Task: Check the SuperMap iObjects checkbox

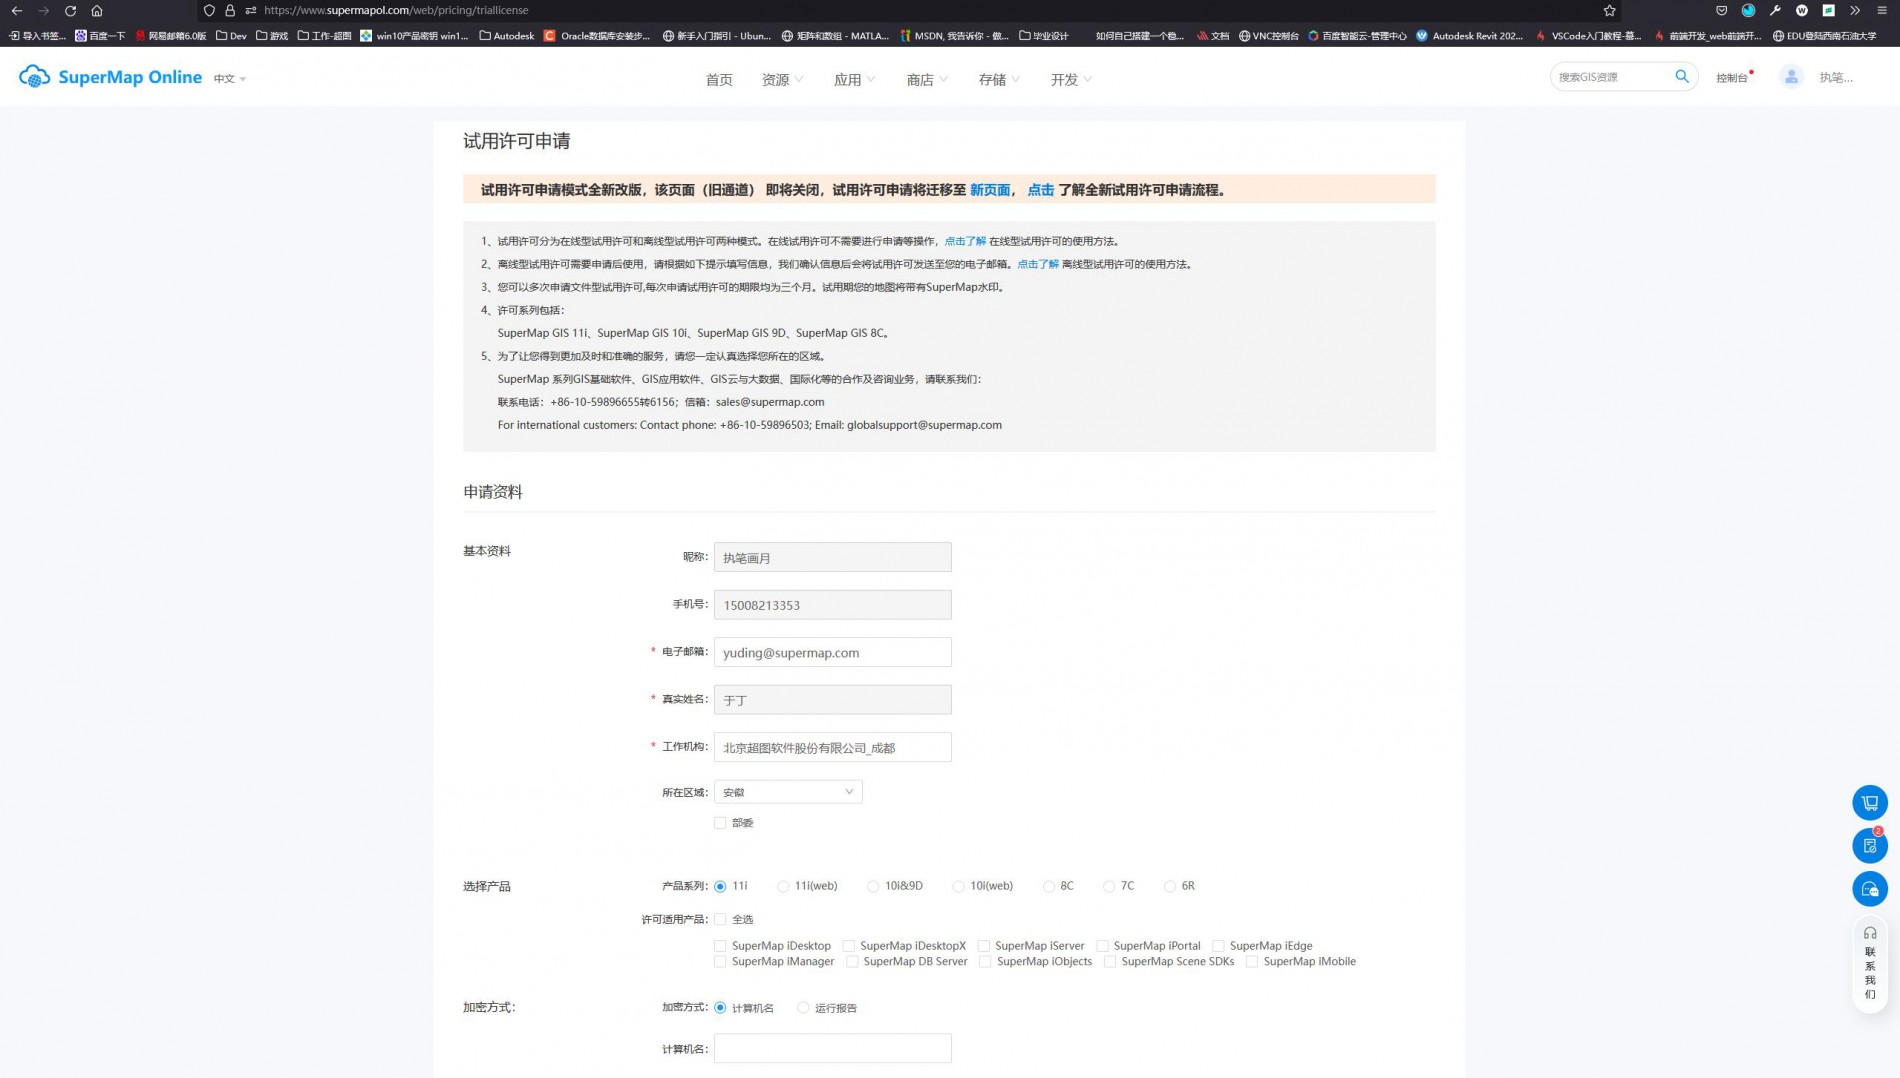Action: pos(985,962)
